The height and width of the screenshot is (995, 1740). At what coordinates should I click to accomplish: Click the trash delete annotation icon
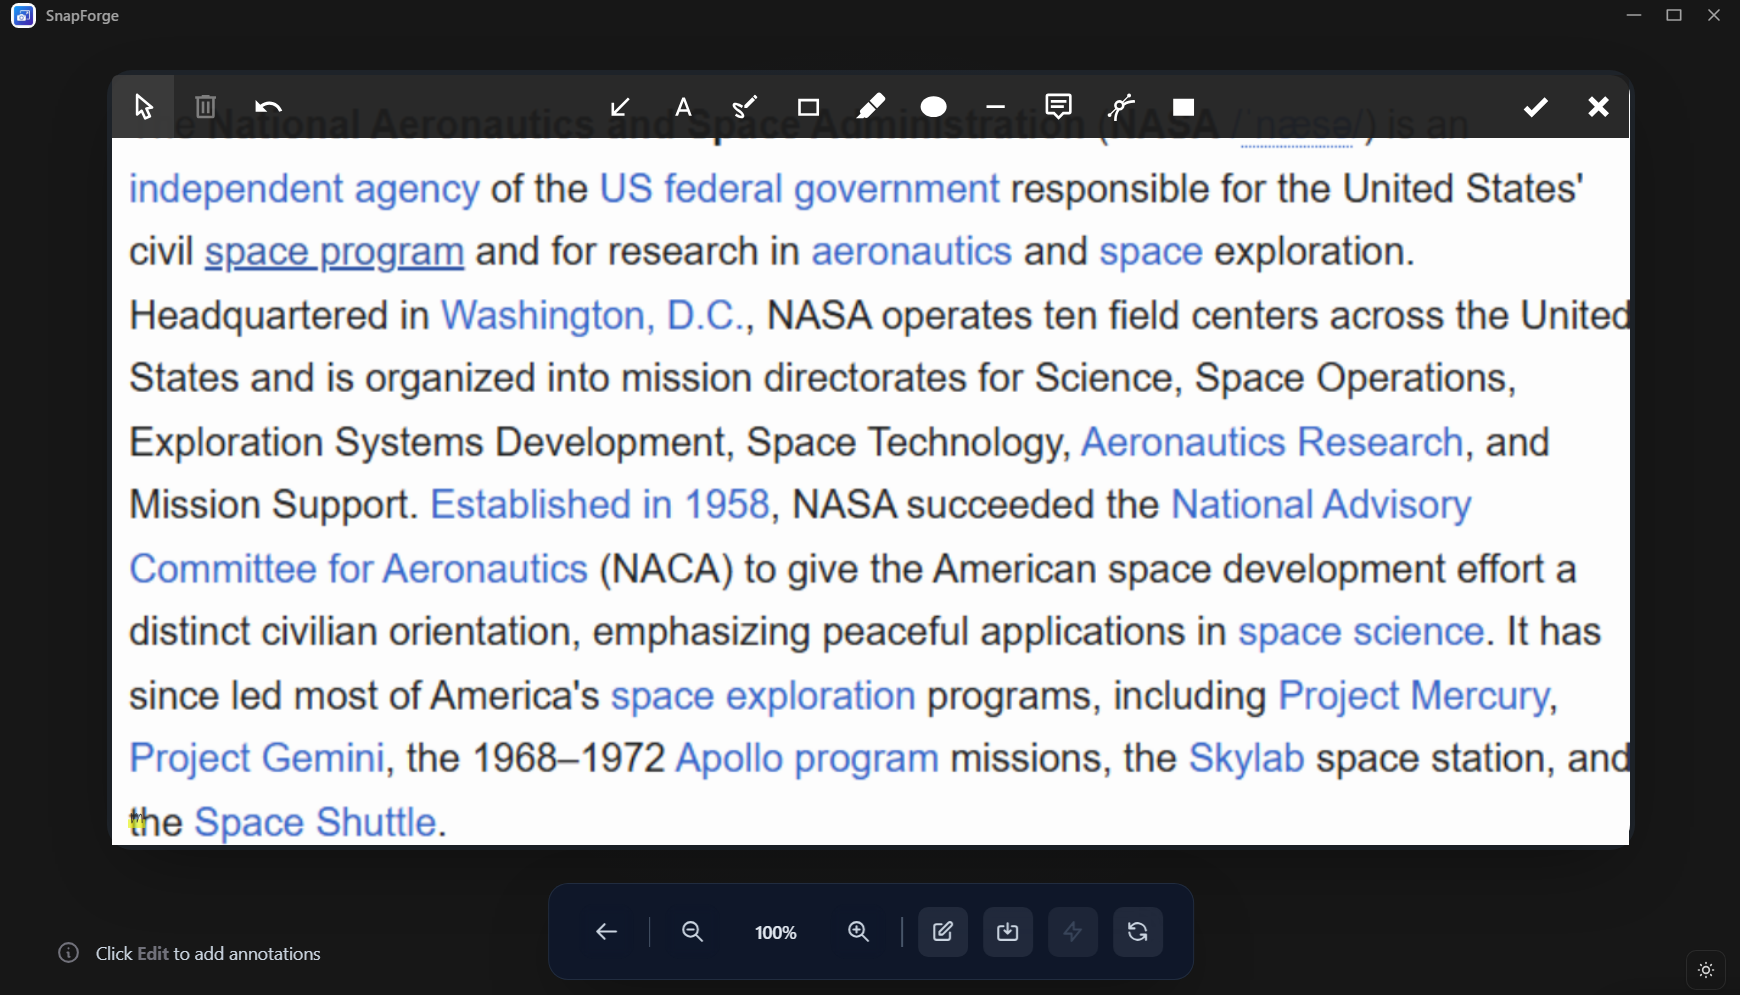coord(206,106)
